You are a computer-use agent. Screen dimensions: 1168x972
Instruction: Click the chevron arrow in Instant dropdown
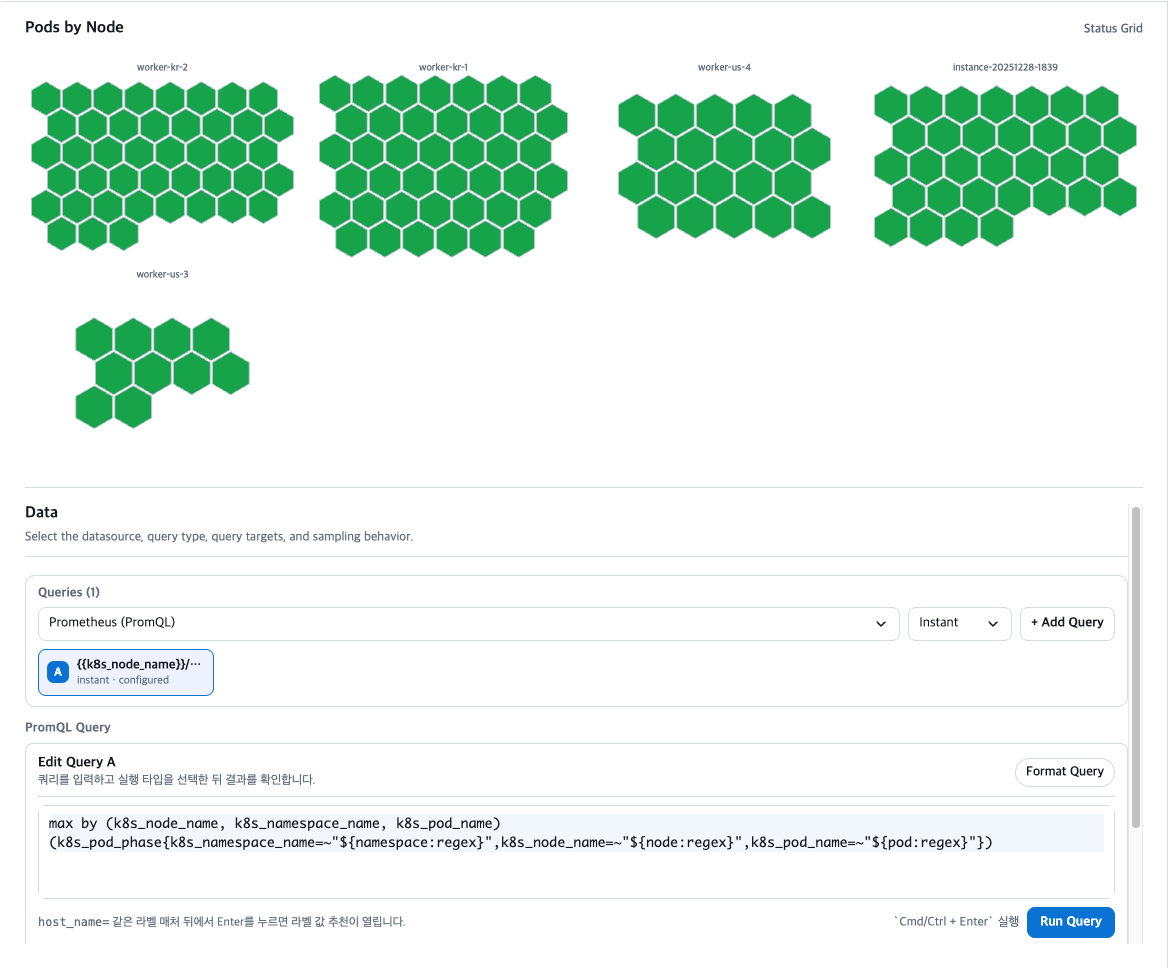tap(993, 623)
